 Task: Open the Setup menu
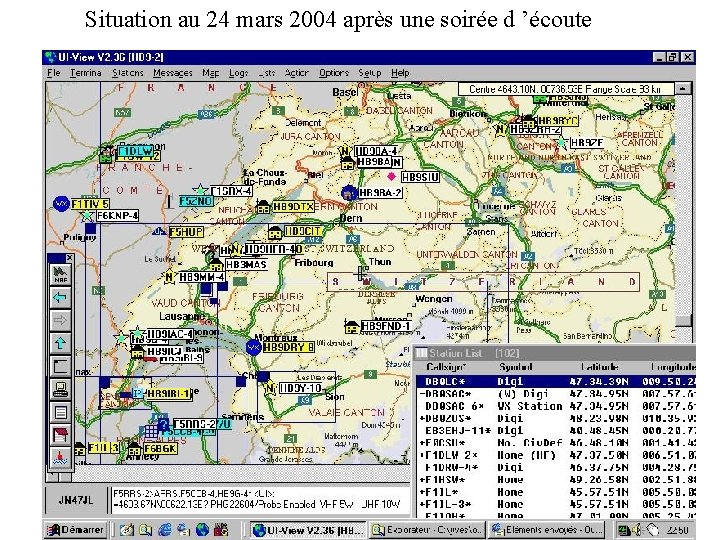click(x=370, y=73)
